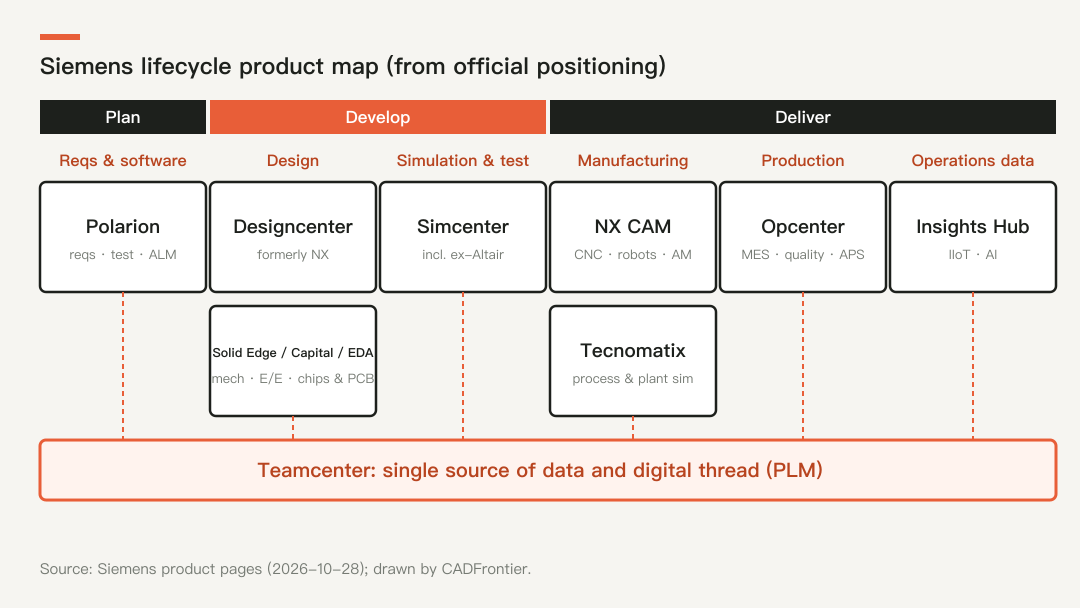Open the Solid Edge / Capital / EDA box
The height and width of the screenshot is (608, 1080).
click(x=293, y=361)
